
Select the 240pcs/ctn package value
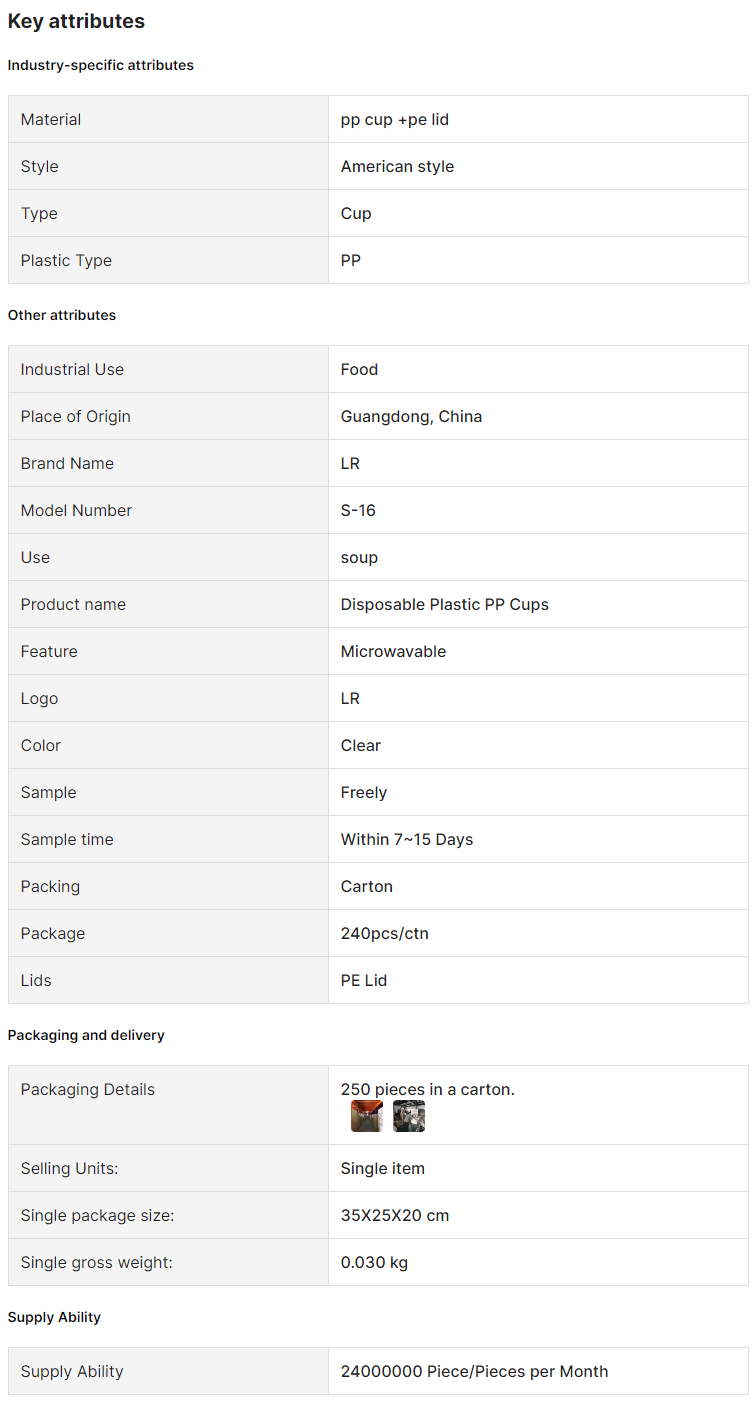coord(385,933)
